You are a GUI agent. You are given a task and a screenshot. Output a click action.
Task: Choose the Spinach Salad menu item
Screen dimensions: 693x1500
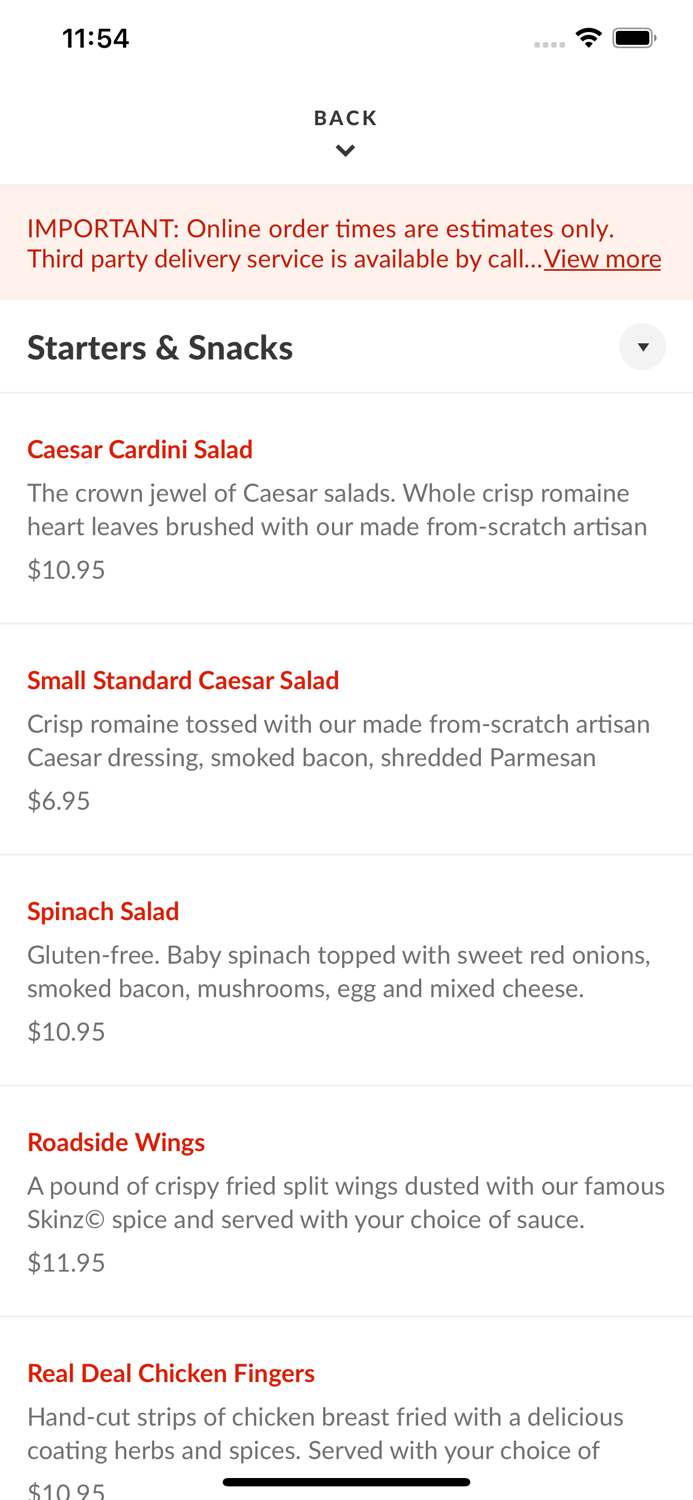coord(103,912)
